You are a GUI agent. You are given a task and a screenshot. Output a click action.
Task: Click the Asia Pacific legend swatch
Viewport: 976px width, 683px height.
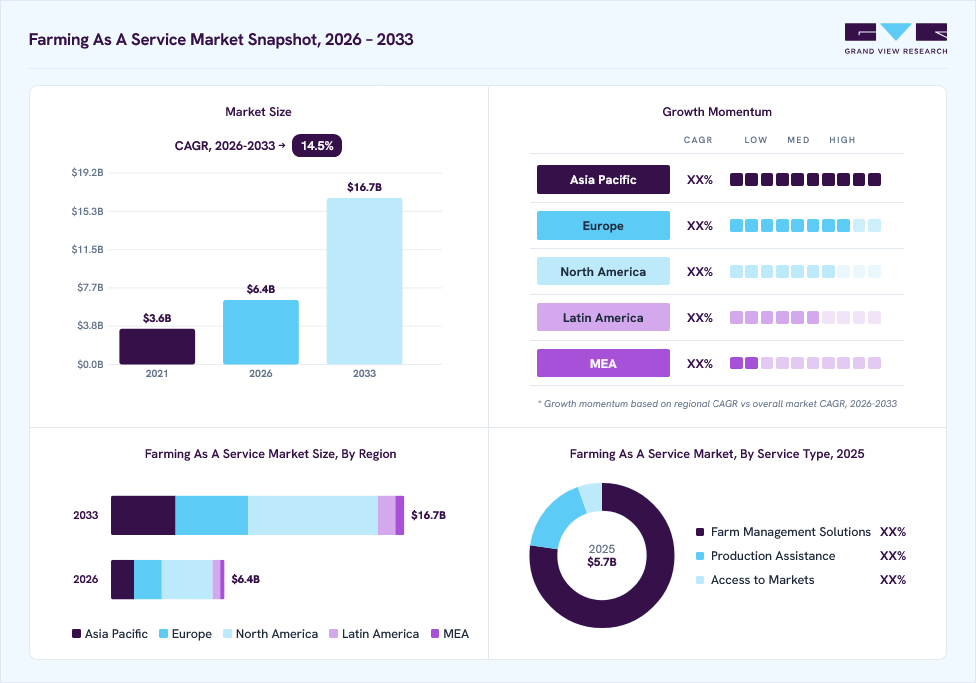(x=77, y=634)
